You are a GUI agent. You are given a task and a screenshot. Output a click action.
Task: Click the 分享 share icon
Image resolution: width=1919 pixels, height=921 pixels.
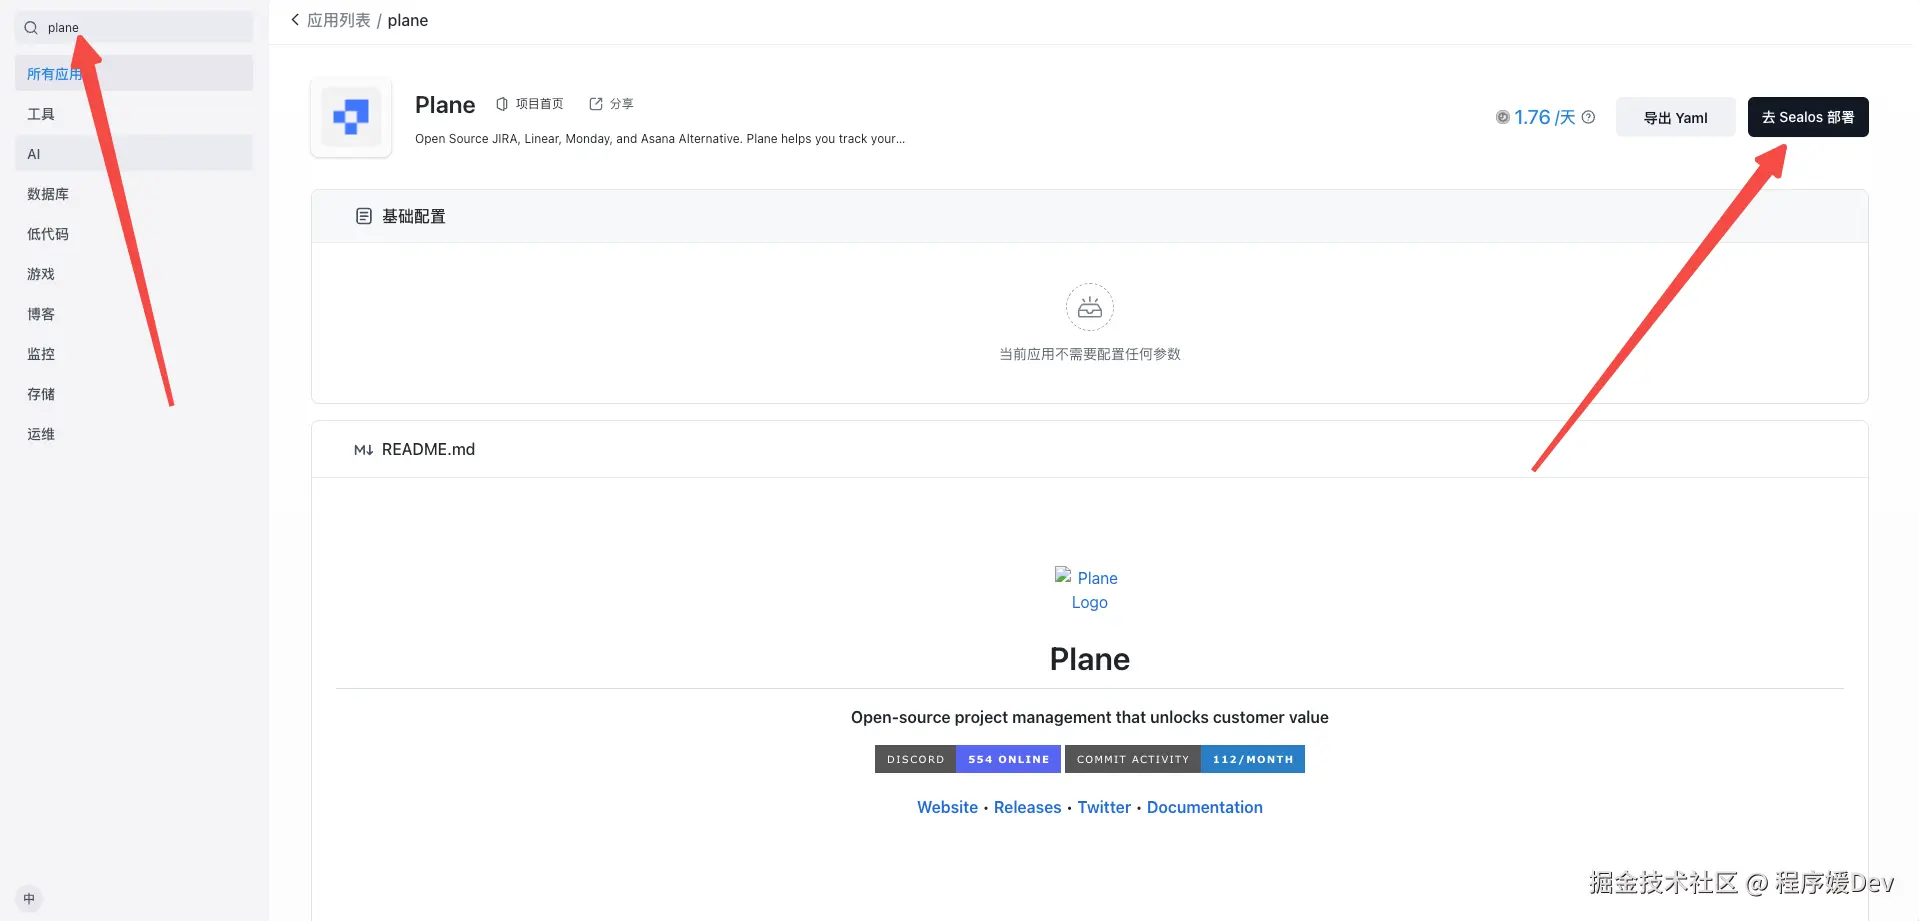(x=596, y=104)
